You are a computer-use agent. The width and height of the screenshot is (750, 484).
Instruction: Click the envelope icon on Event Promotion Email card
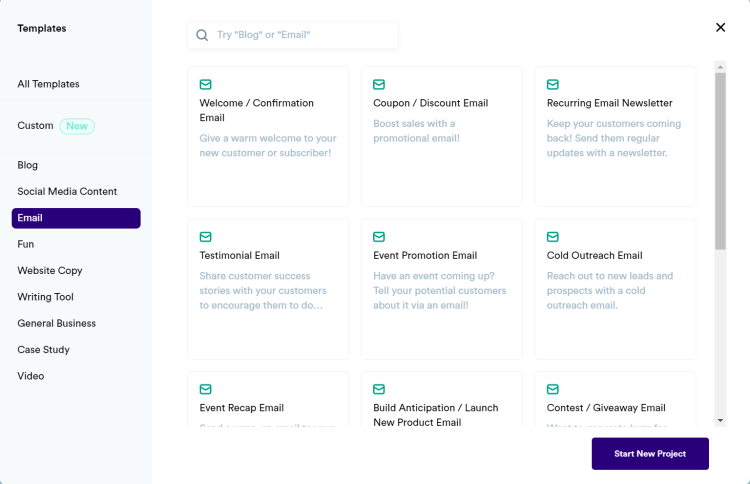tap(379, 237)
